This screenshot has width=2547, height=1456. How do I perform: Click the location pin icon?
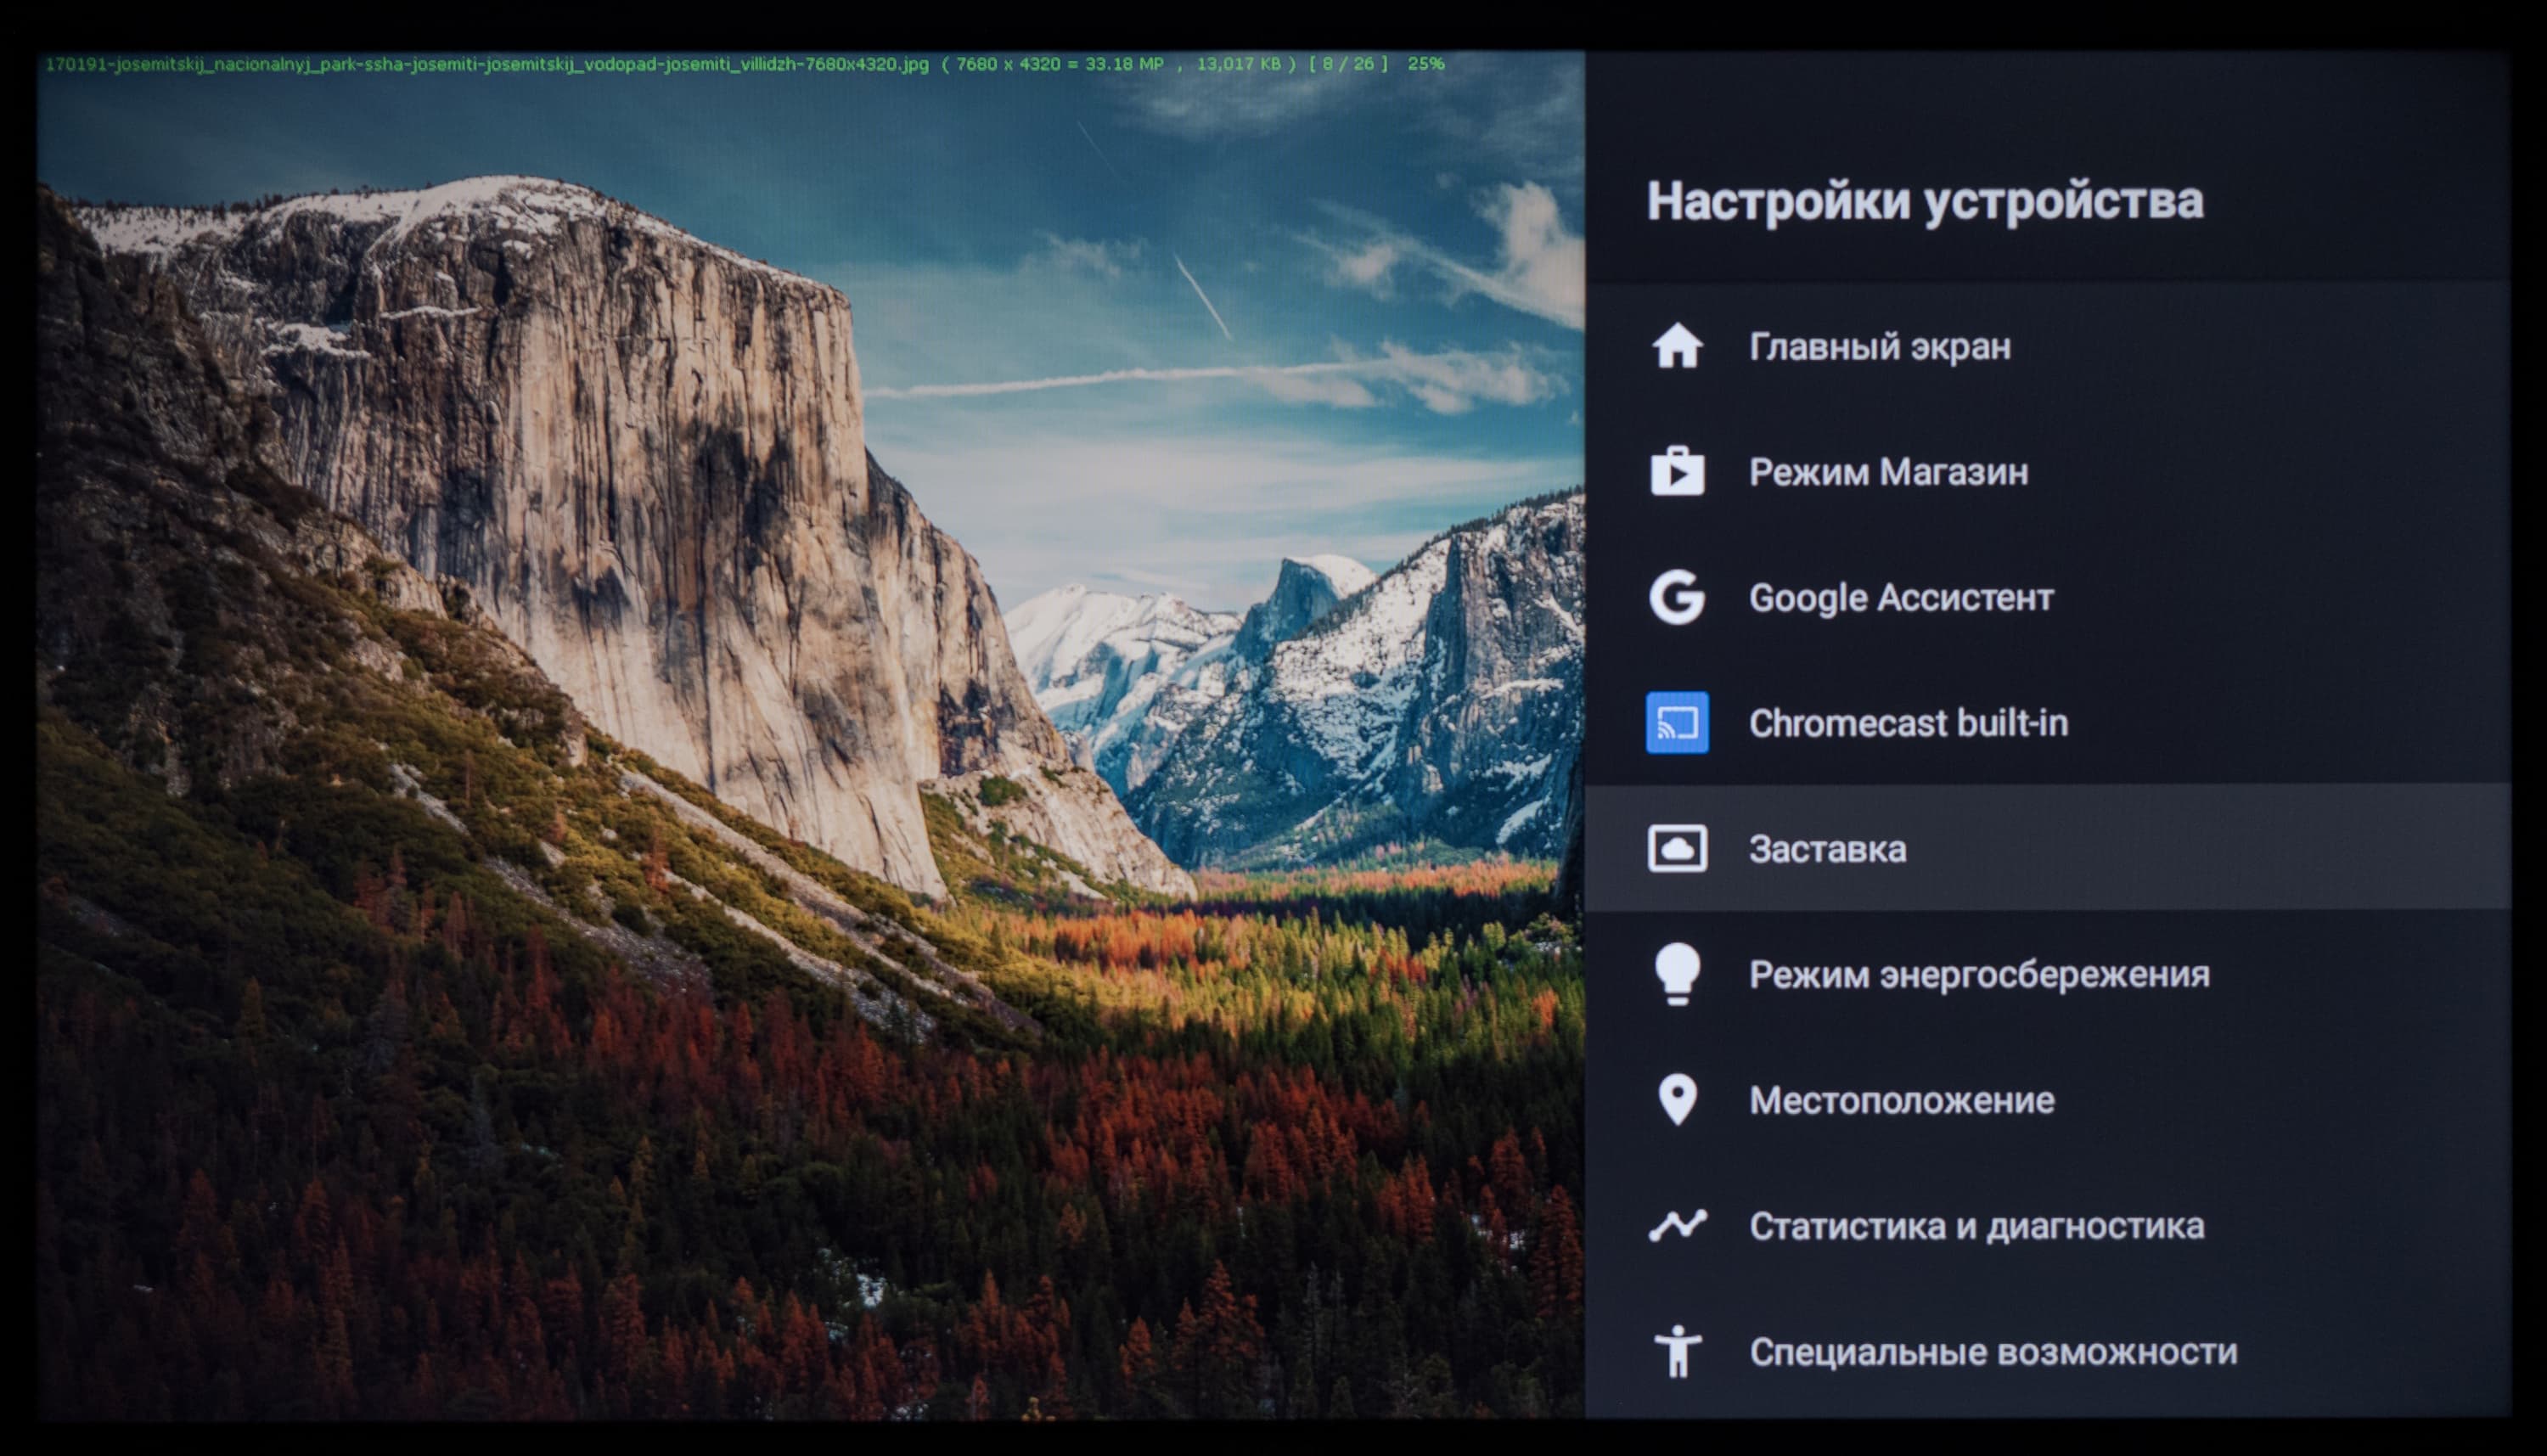pos(1677,1100)
